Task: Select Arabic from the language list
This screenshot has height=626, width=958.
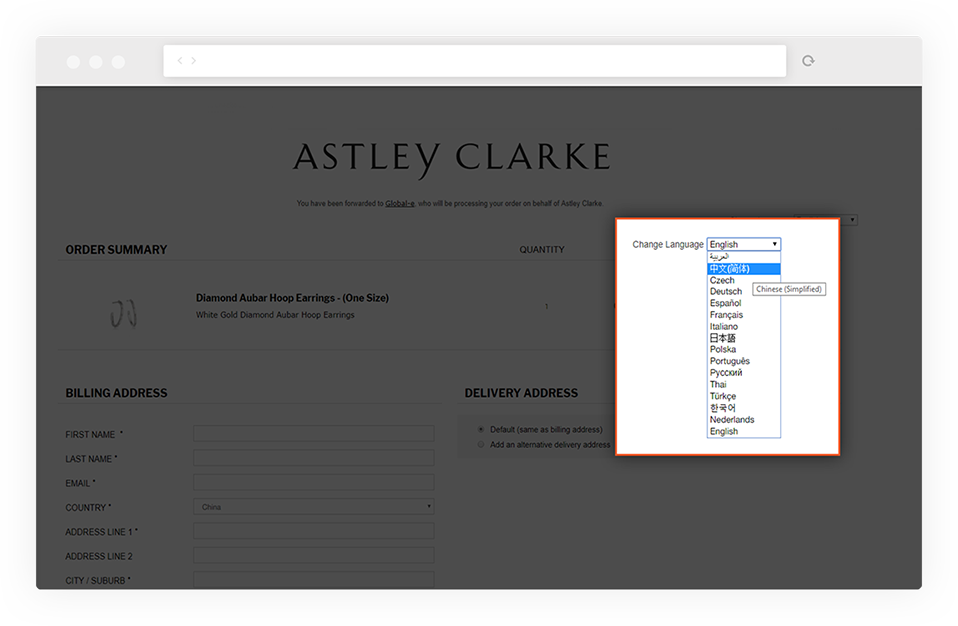Action: 744,257
